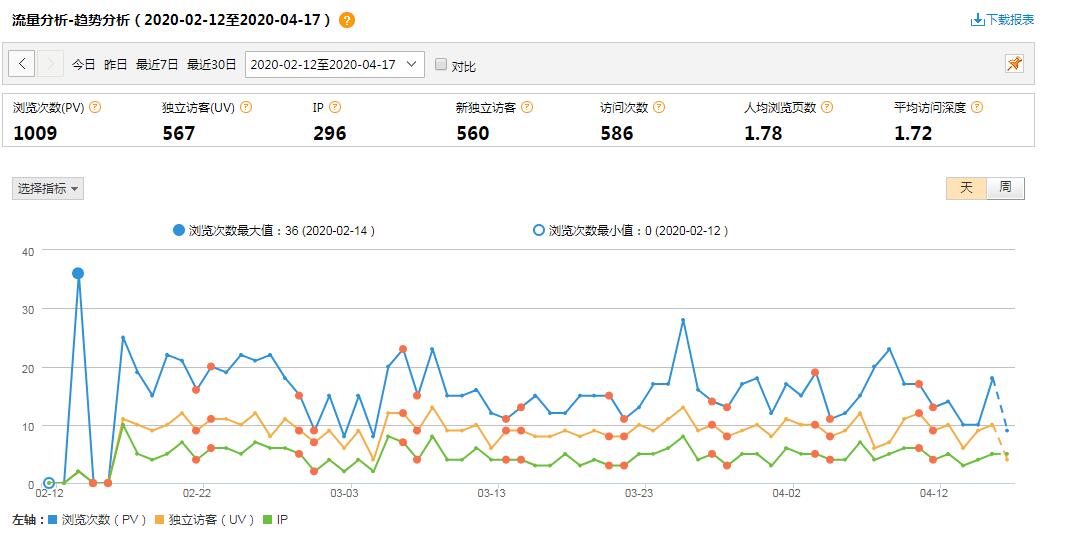This screenshot has height=536, width=1068.
Task: Click help icon next to 平均访问深度
Action: pyautogui.click(x=977, y=107)
